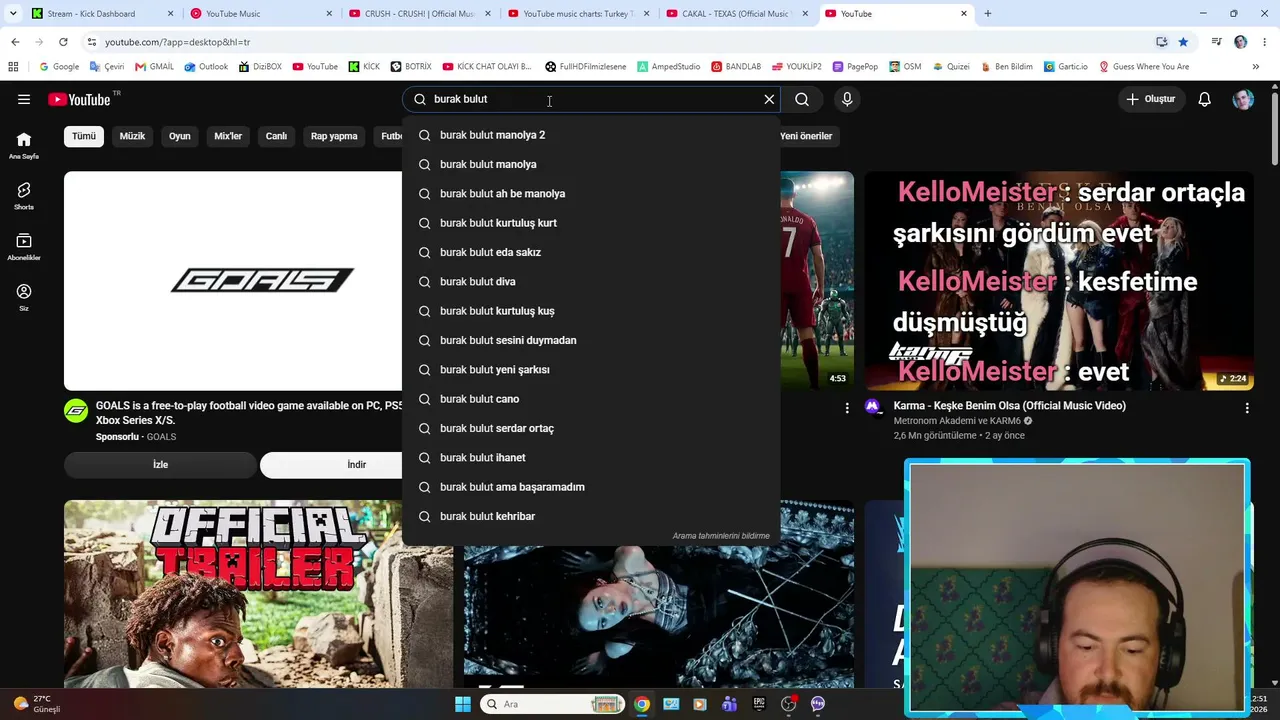Click the magnifier search button

[x=802, y=99]
